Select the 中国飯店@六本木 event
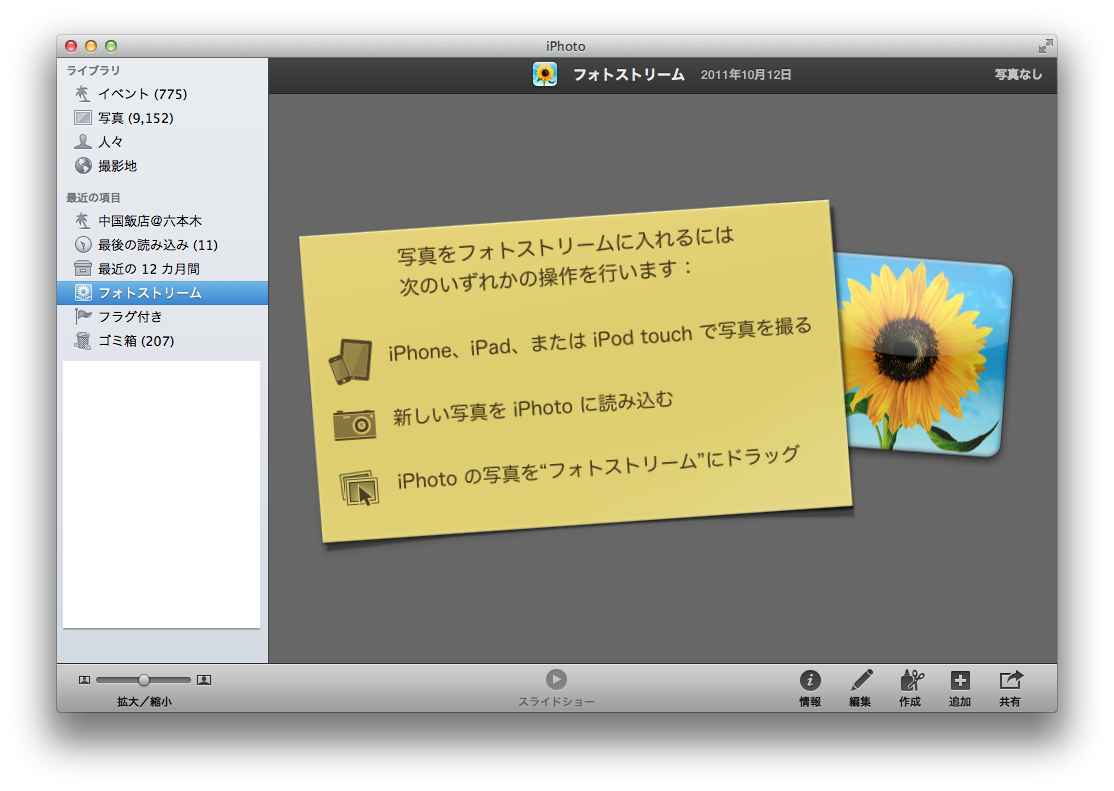This screenshot has height=791, width=1114. coord(162,221)
